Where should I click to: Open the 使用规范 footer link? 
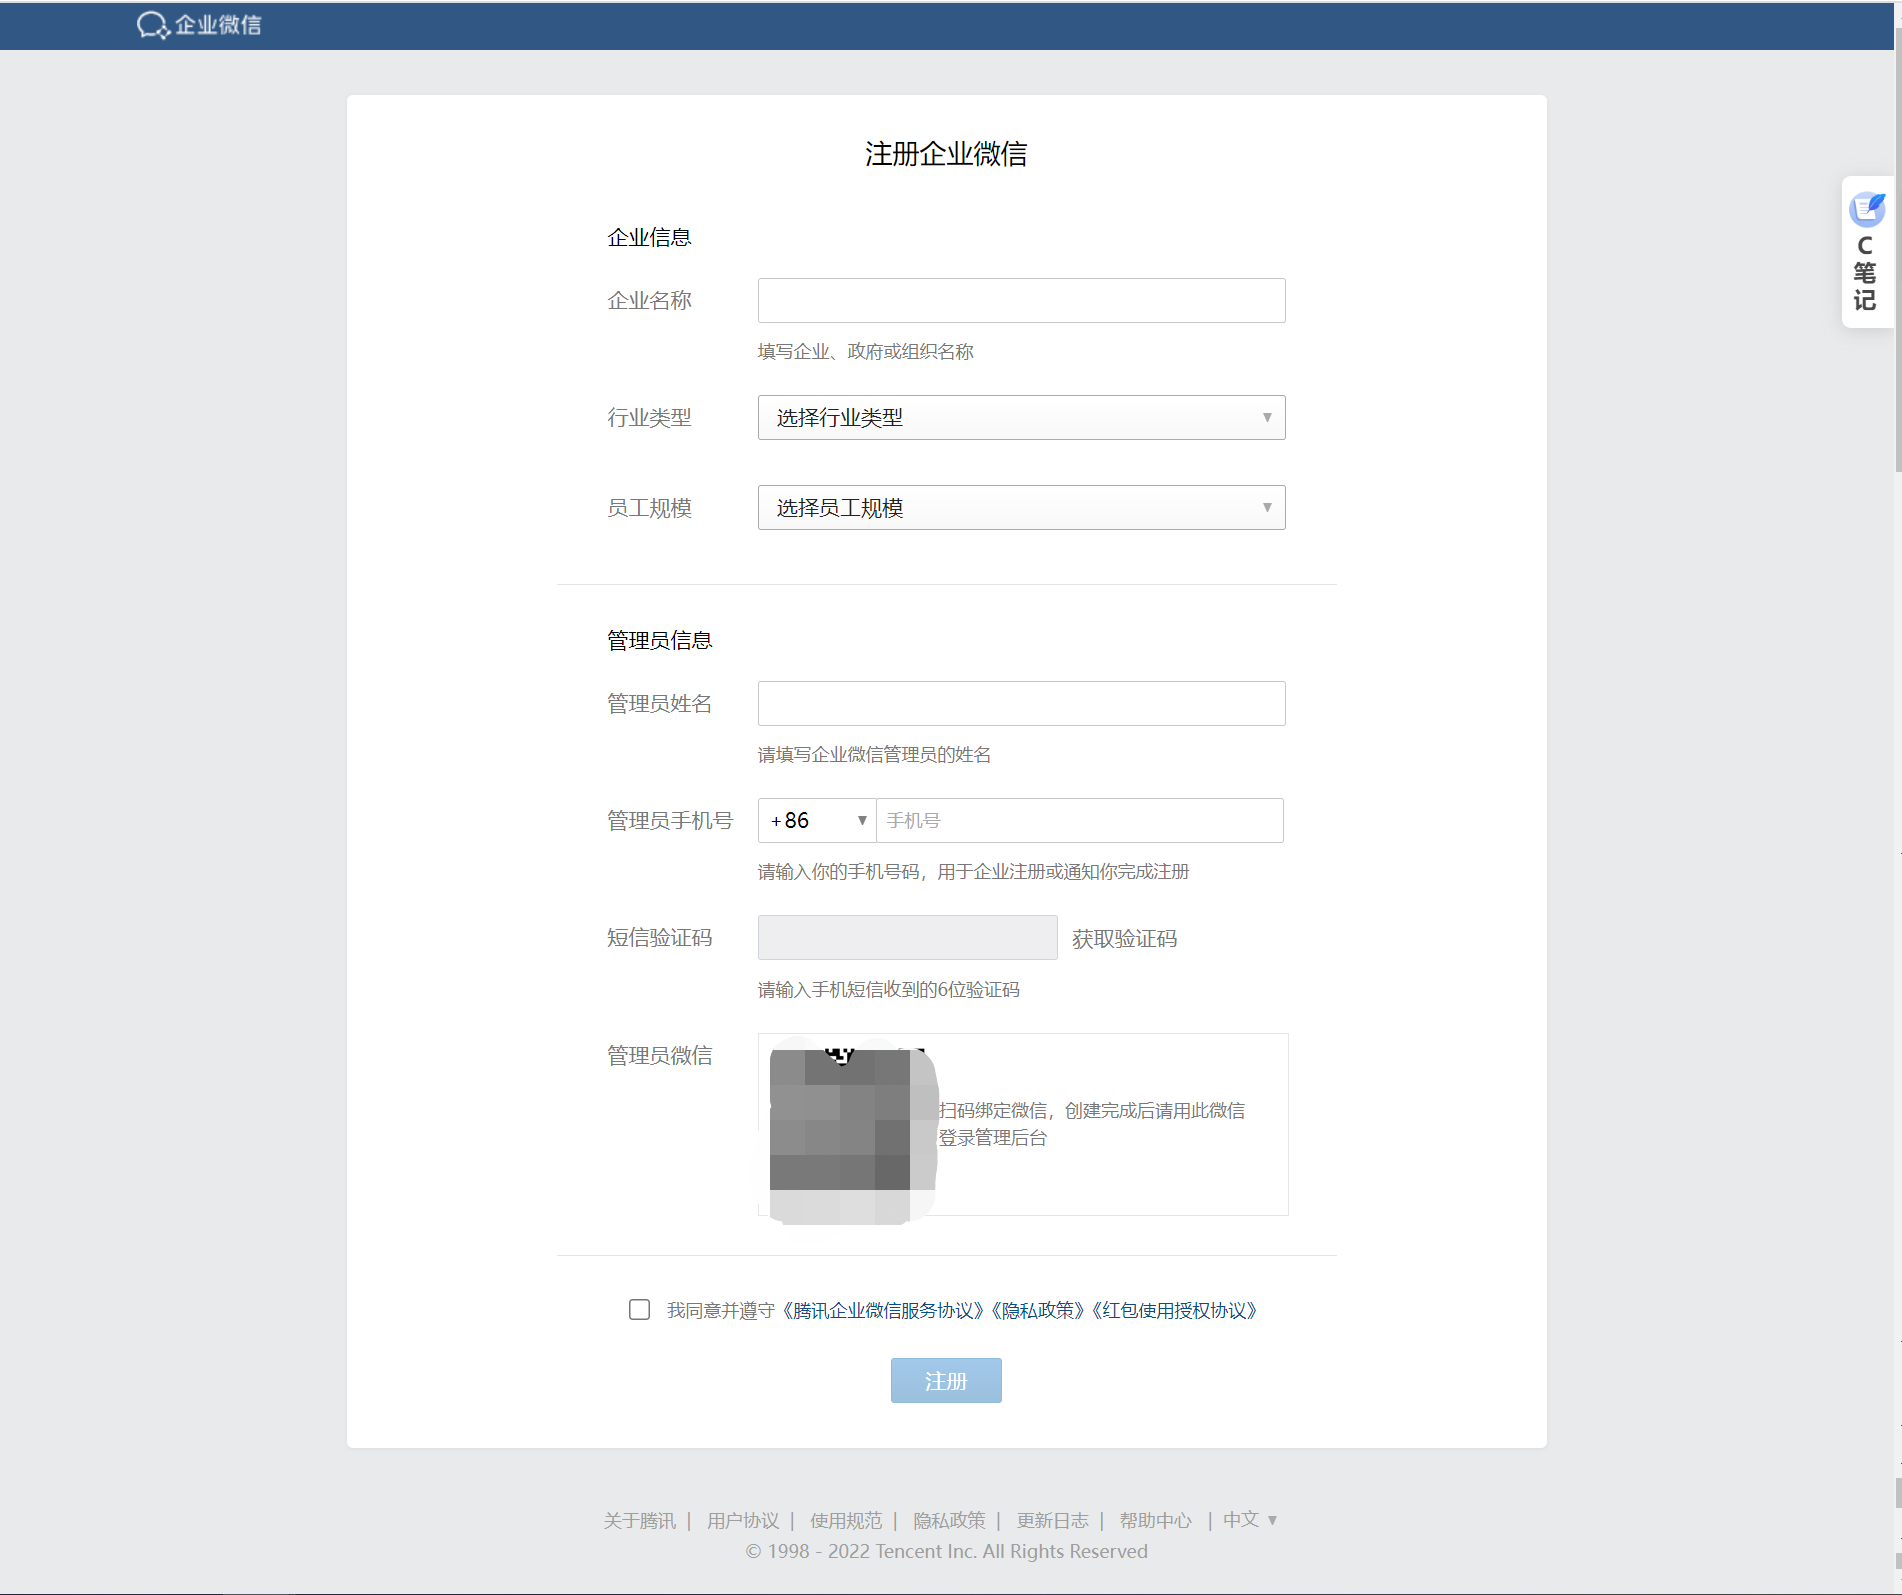click(846, 1520)
